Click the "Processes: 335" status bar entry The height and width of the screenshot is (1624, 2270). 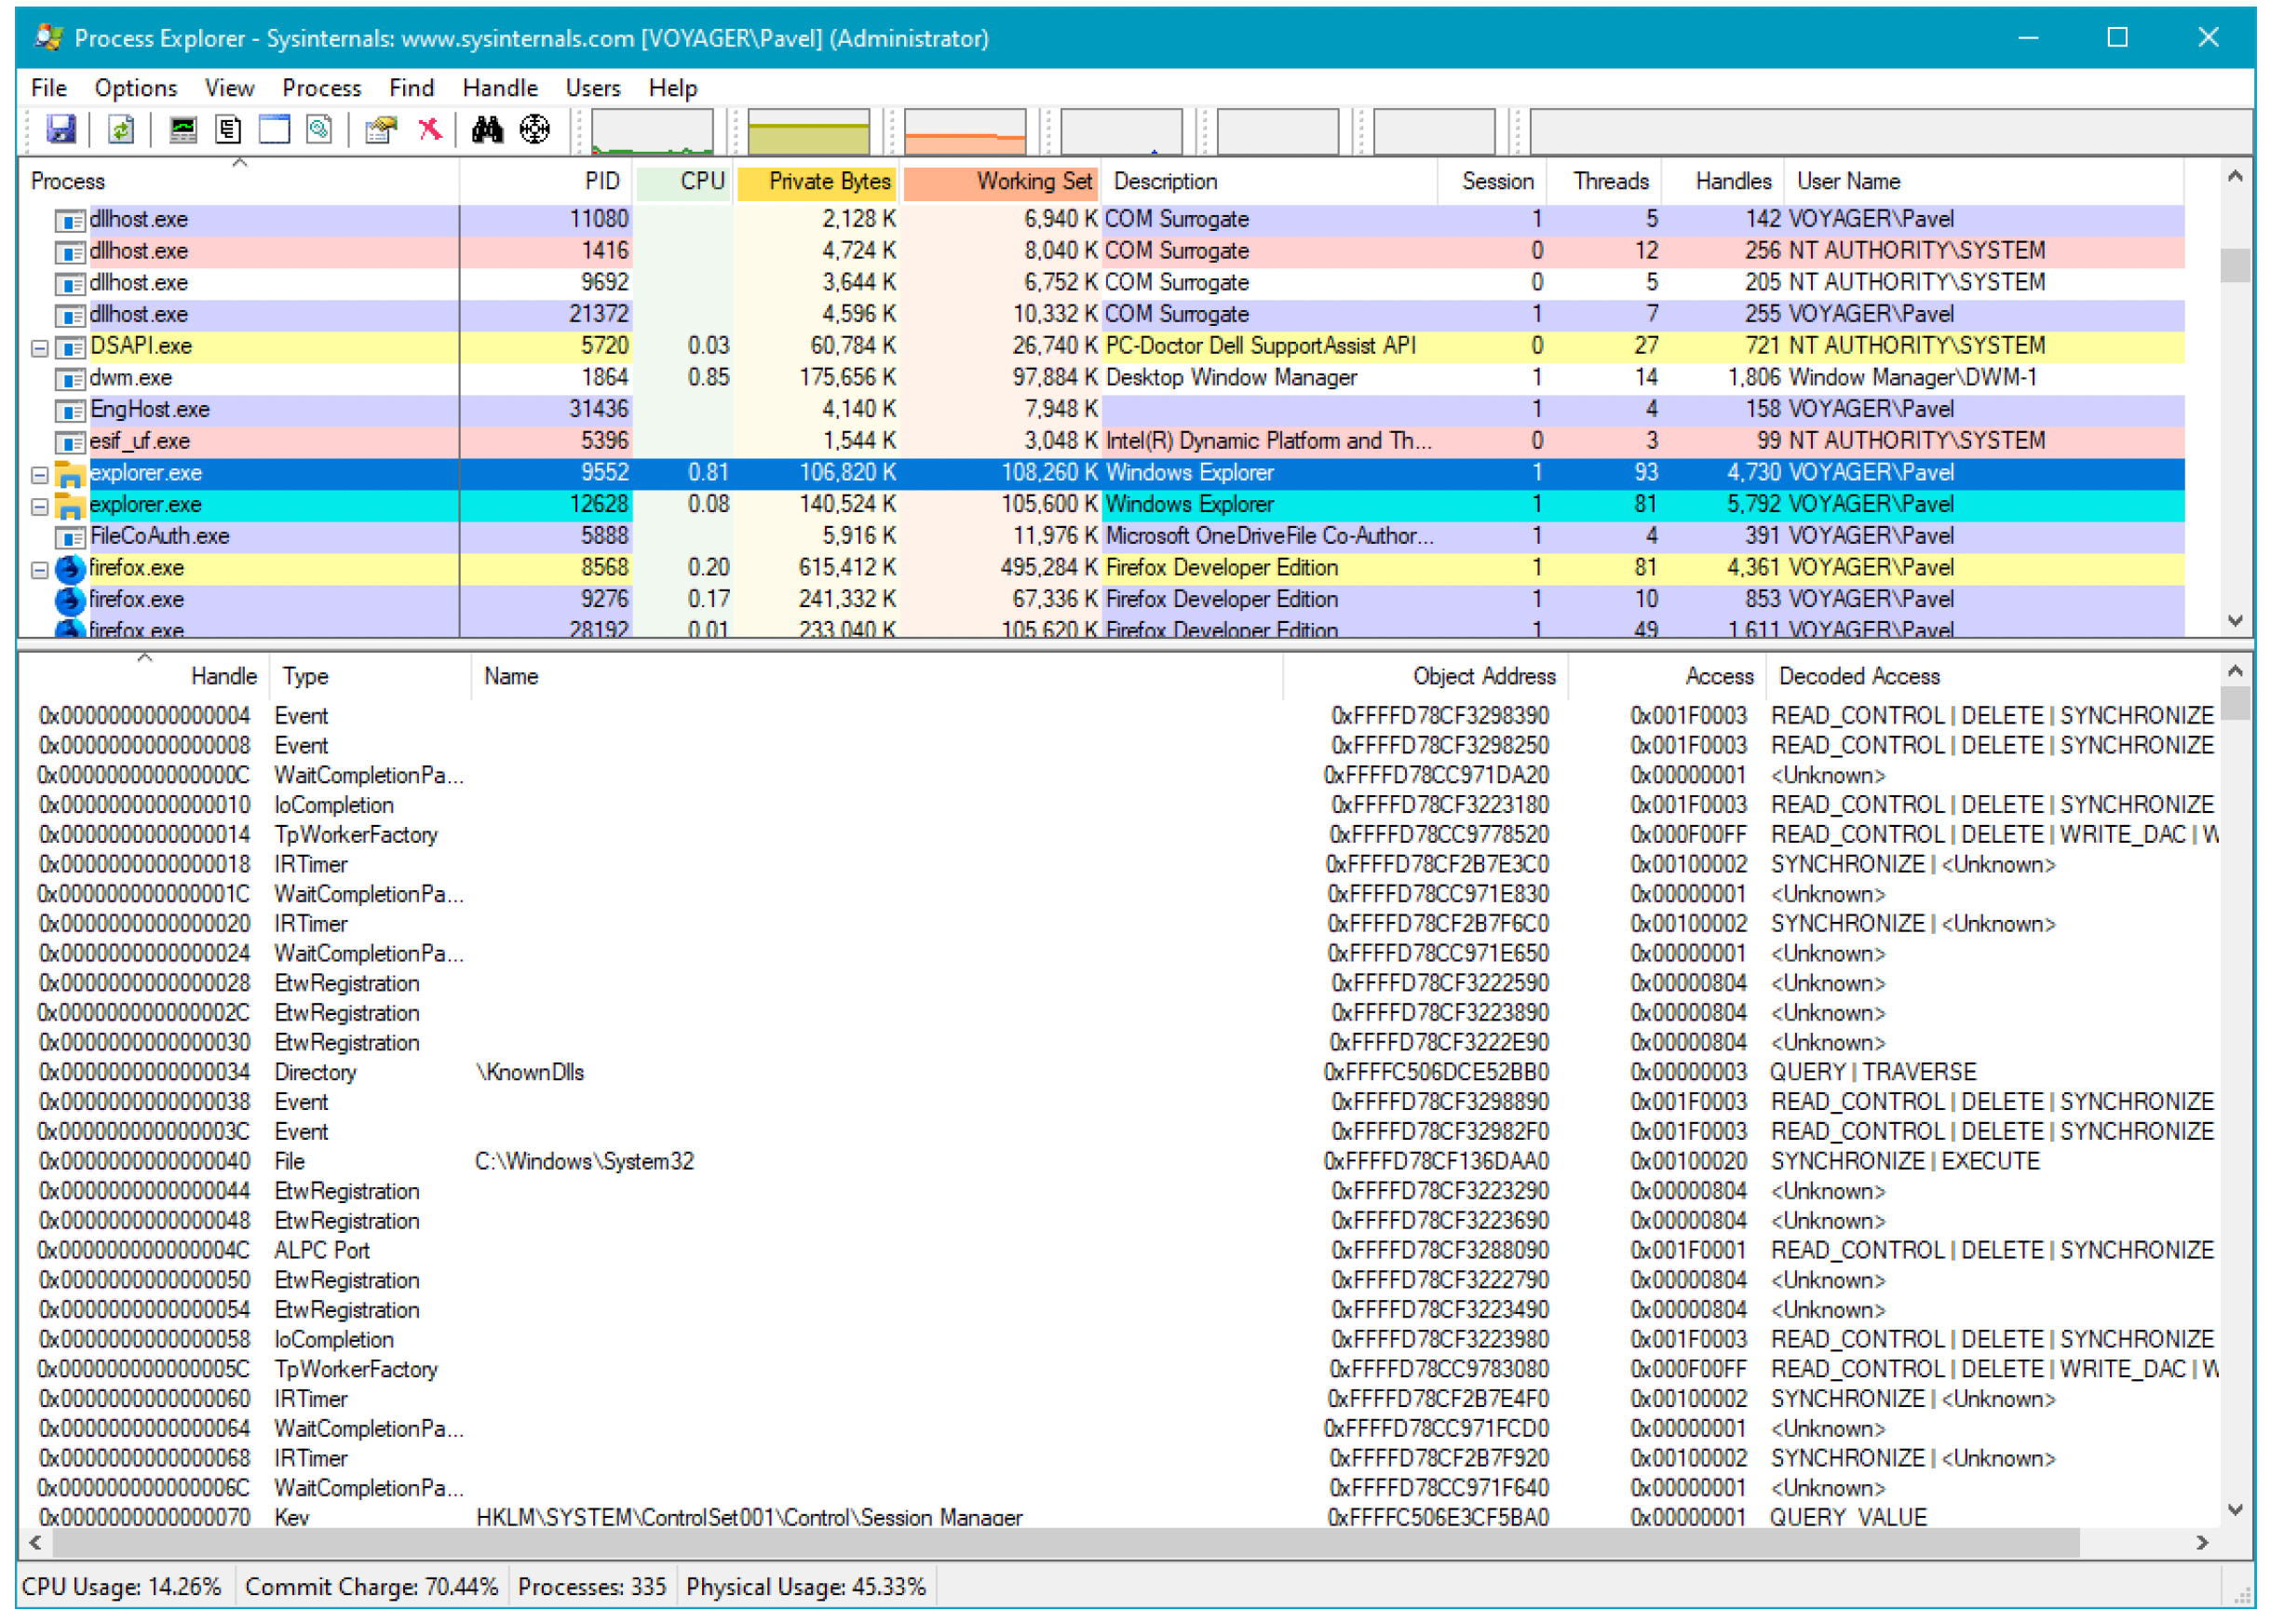click(592, 1587)
